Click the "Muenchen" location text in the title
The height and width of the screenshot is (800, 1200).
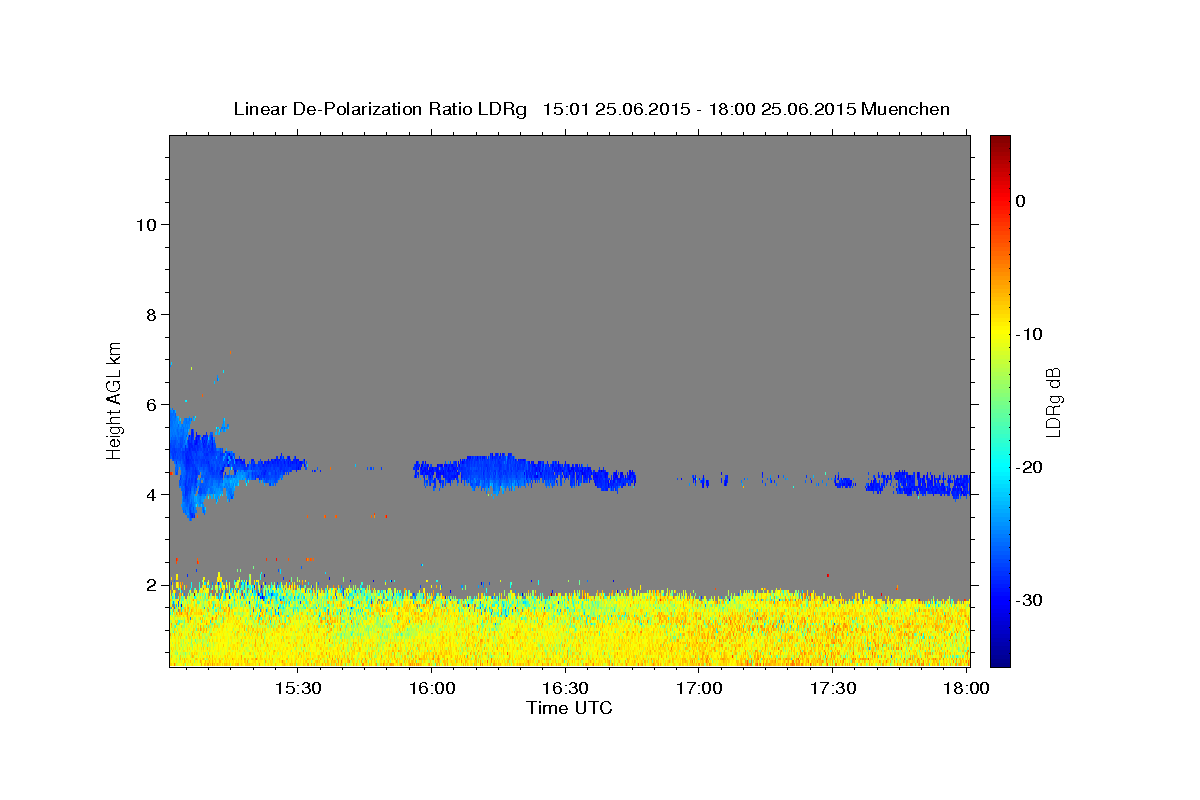pos(906,109)
